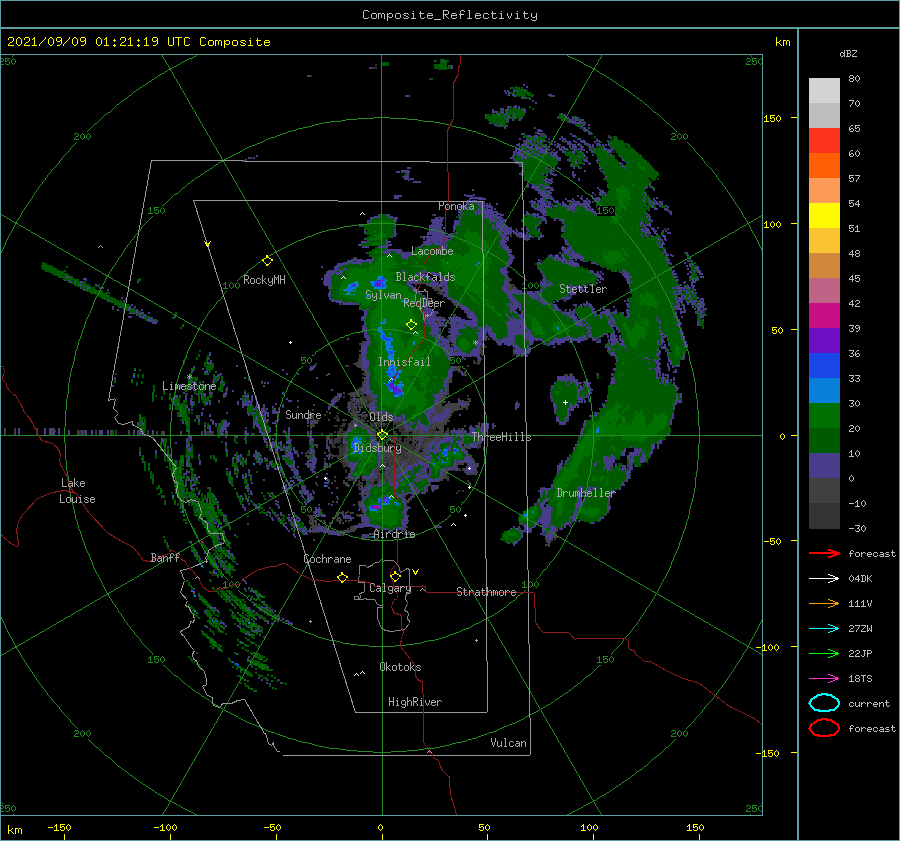The image size is (900, 841).
Task: Click the dBZ legend heading
Action: (x=848, y=54)
